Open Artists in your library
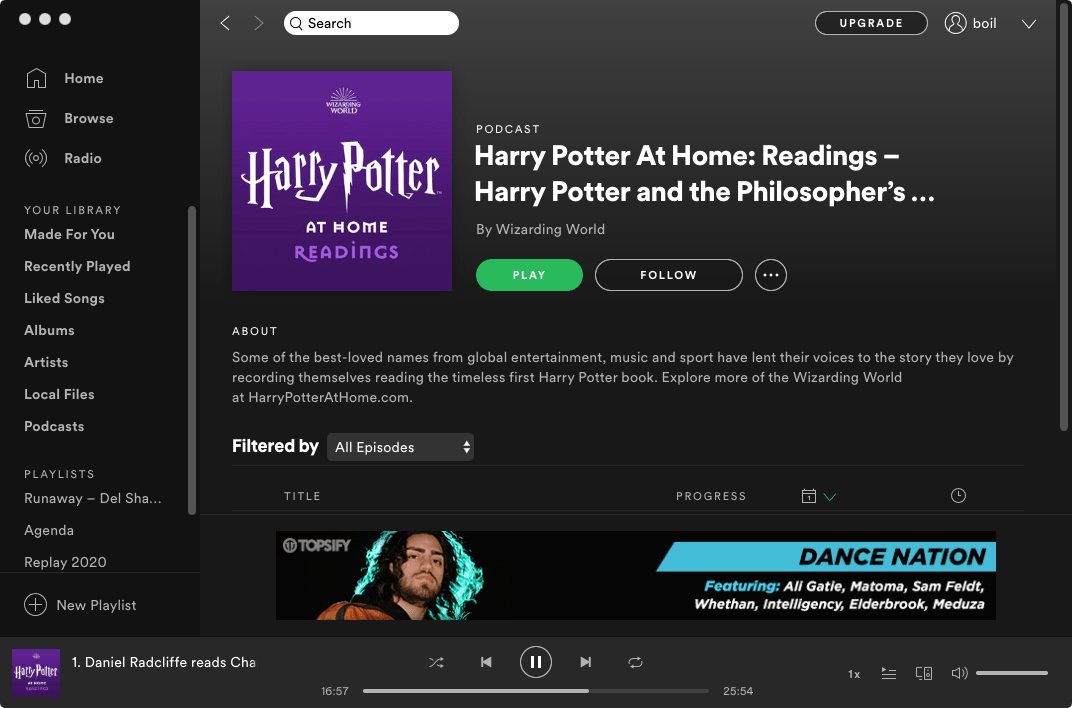1072x708 pixels. (46, 362)
